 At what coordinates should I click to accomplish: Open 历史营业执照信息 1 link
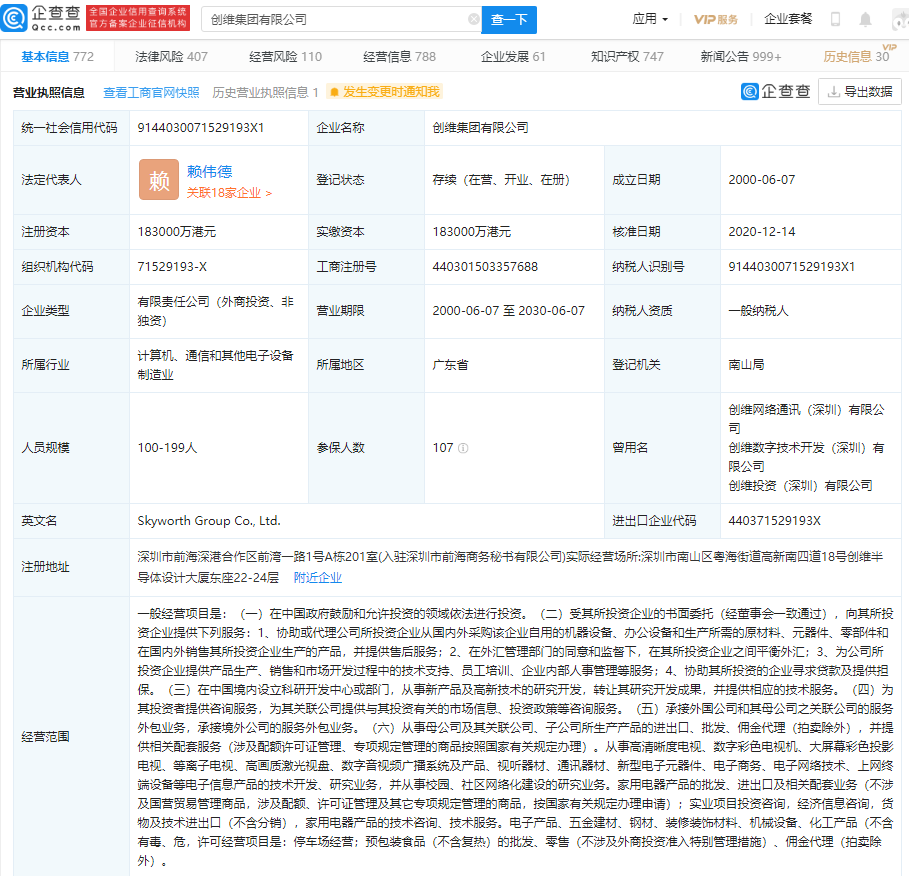click(x=266, y=92)
